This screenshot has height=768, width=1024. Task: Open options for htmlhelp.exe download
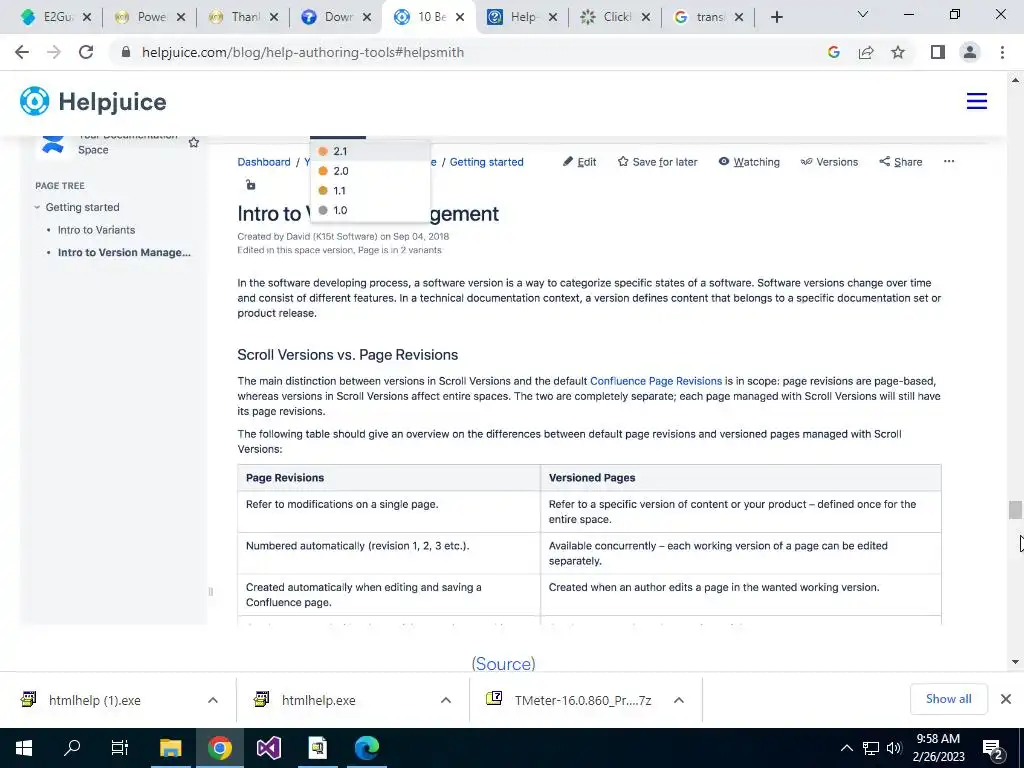[446, 700]
